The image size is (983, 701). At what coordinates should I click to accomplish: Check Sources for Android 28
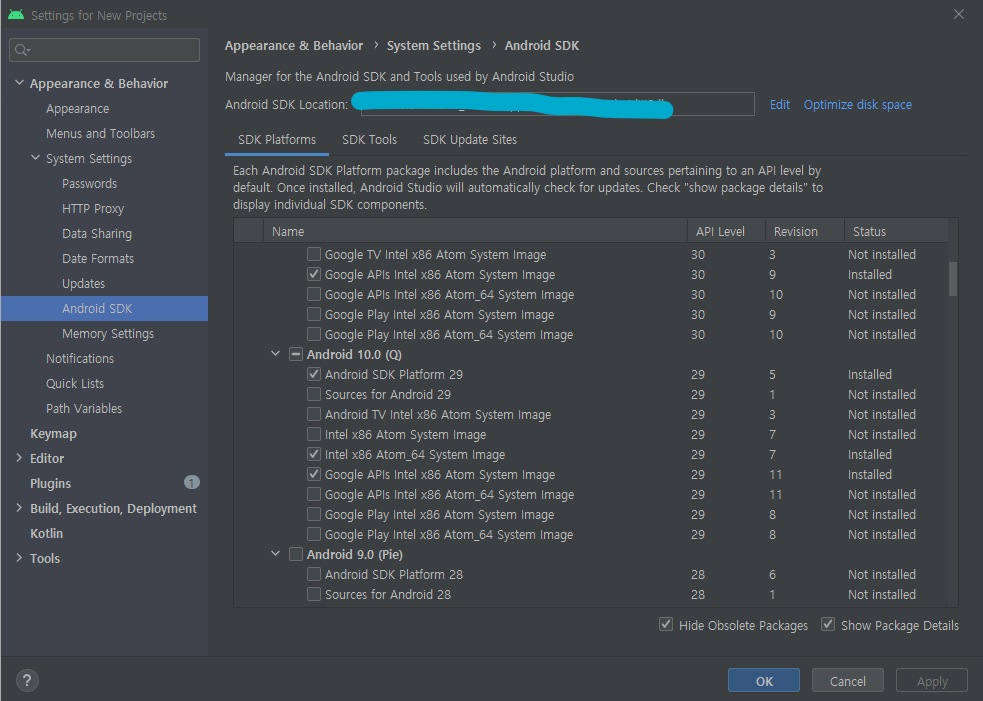coord(314,594)
